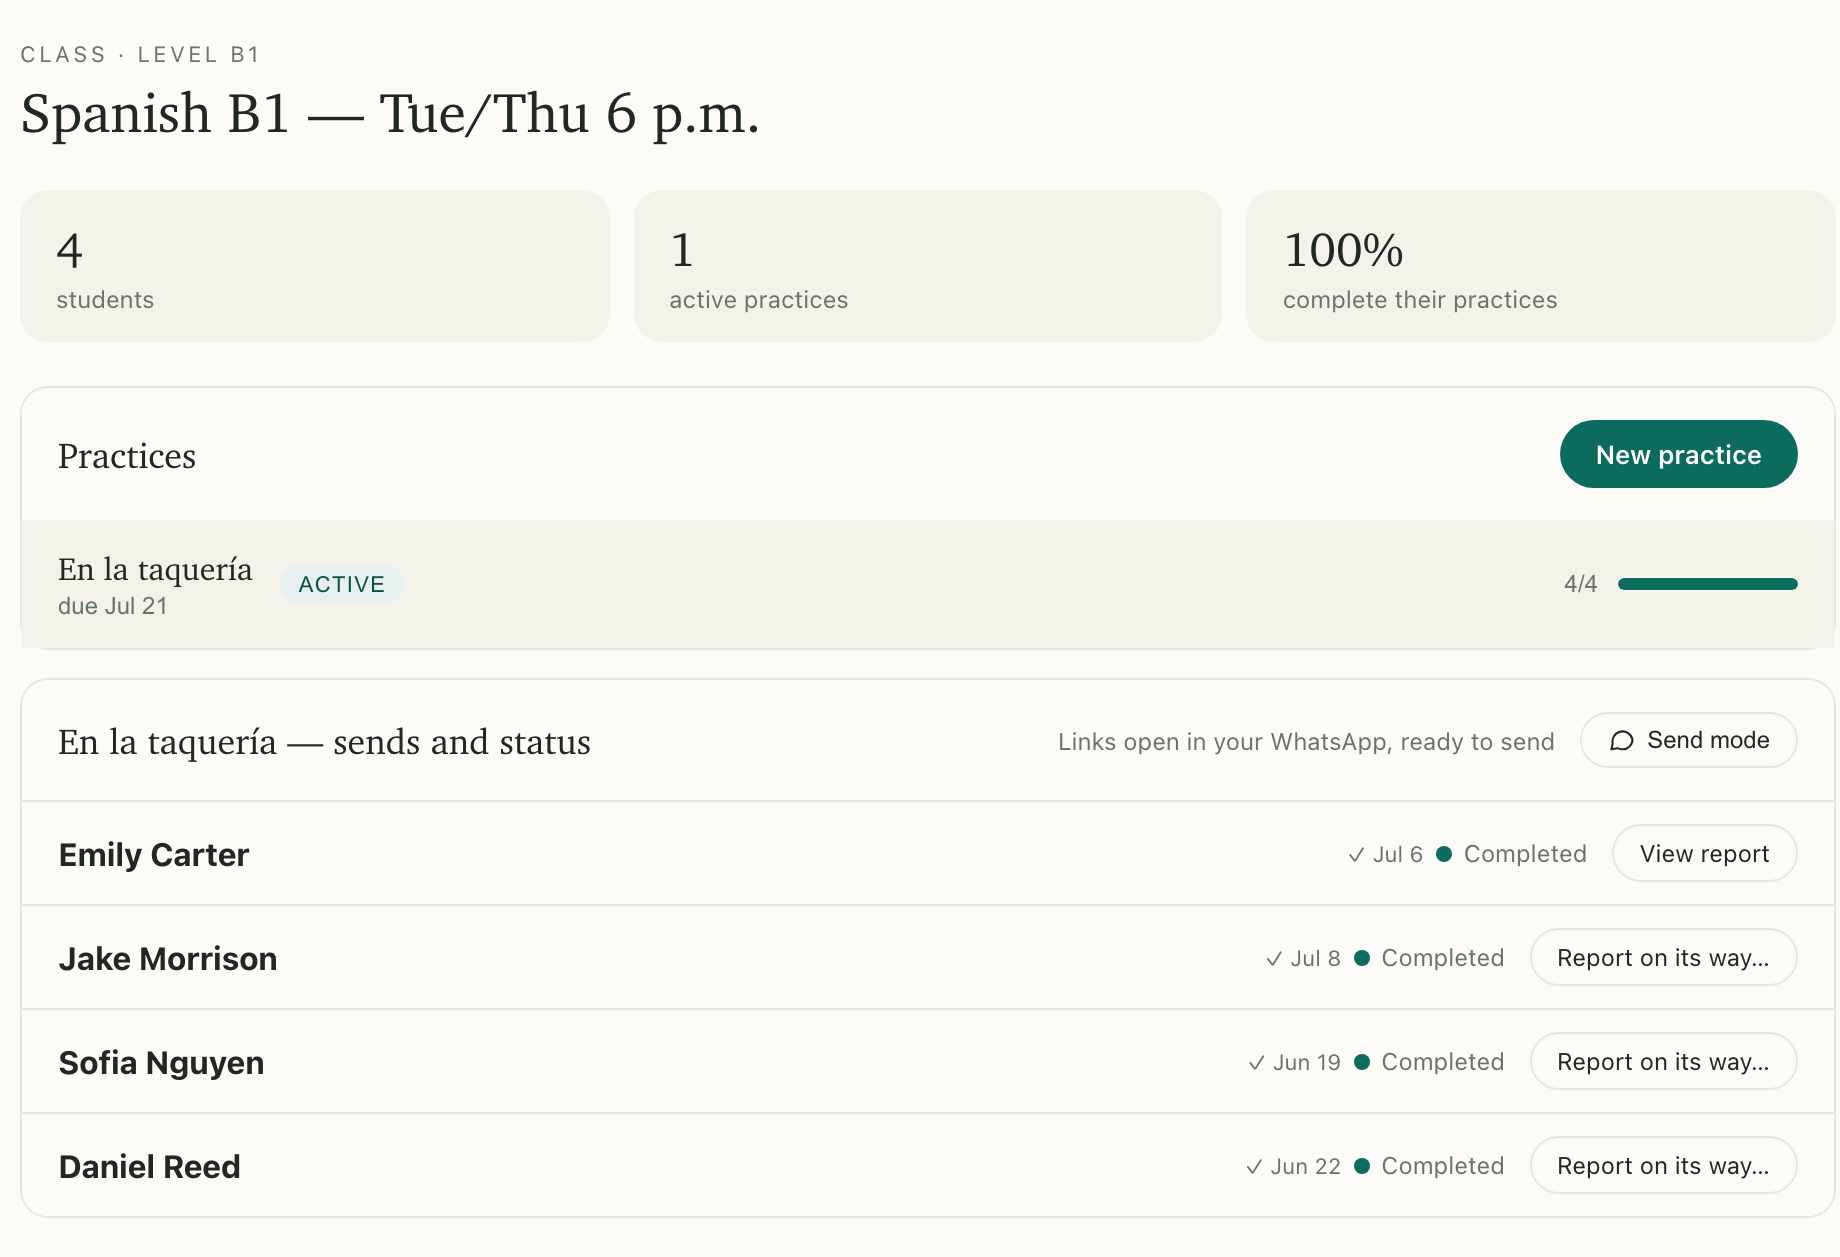
Task: Select student name Jake Morrison
Action: (x=168, y=959)
